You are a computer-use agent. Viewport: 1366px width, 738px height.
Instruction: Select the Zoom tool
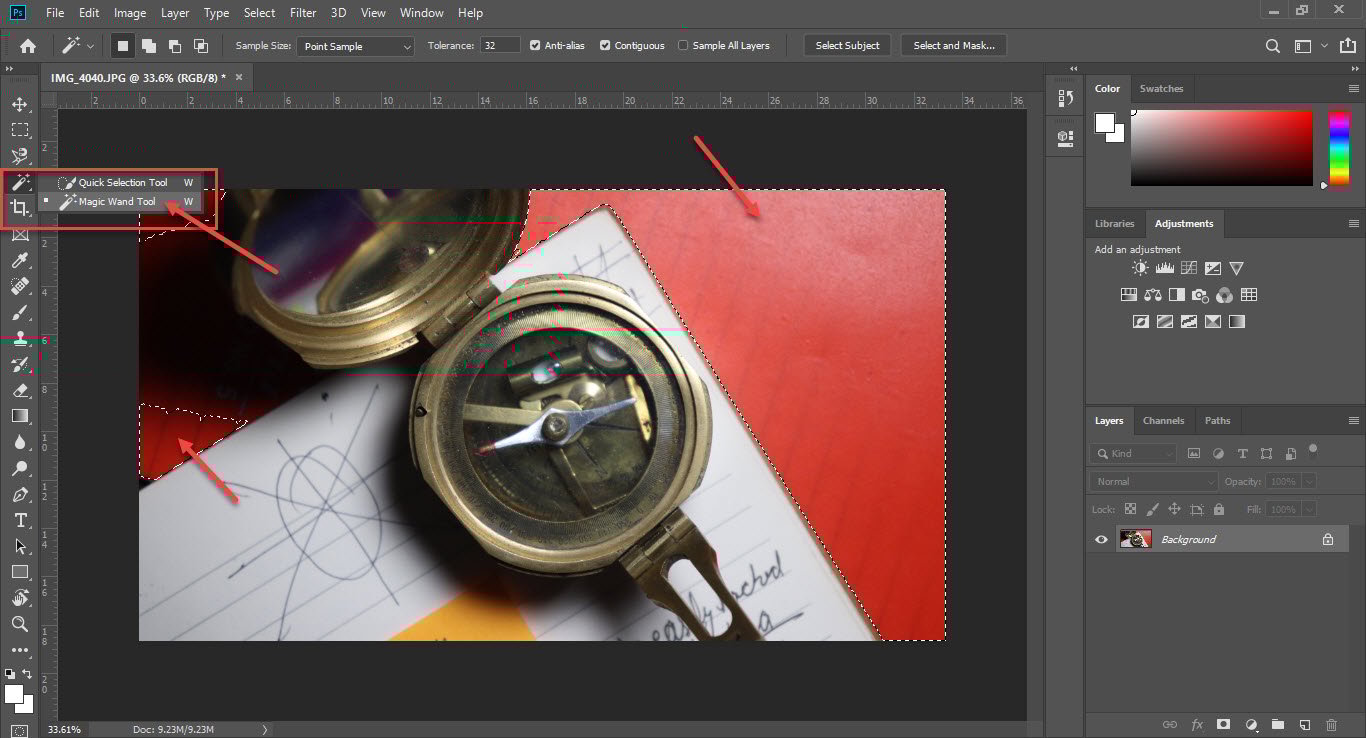pos(20,624)
